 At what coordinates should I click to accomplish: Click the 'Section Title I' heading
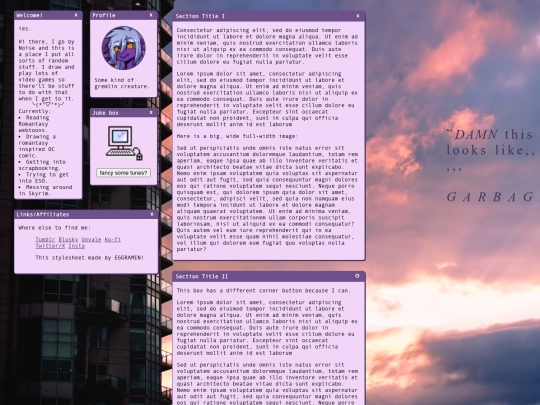pyautogui.click(x=200, y=16)
